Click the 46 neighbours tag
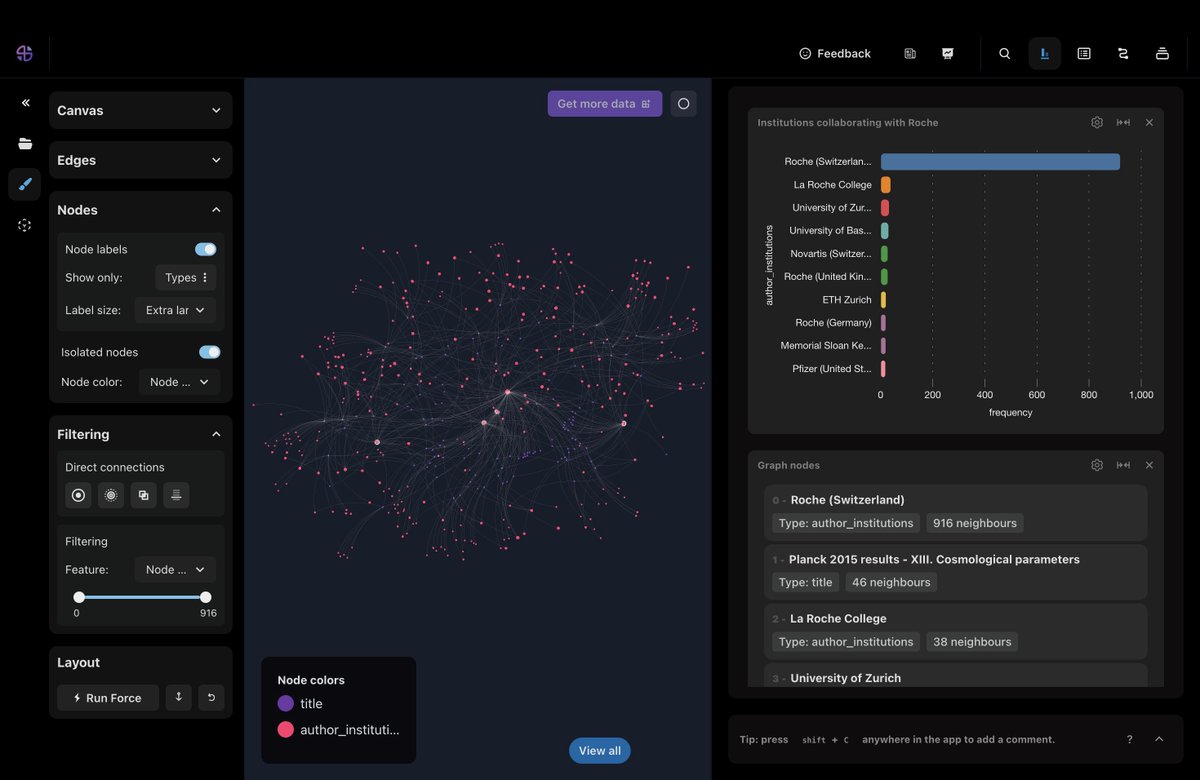Image resolution: width=1200 pixels, height=780 pixels. tap(891, 582)
